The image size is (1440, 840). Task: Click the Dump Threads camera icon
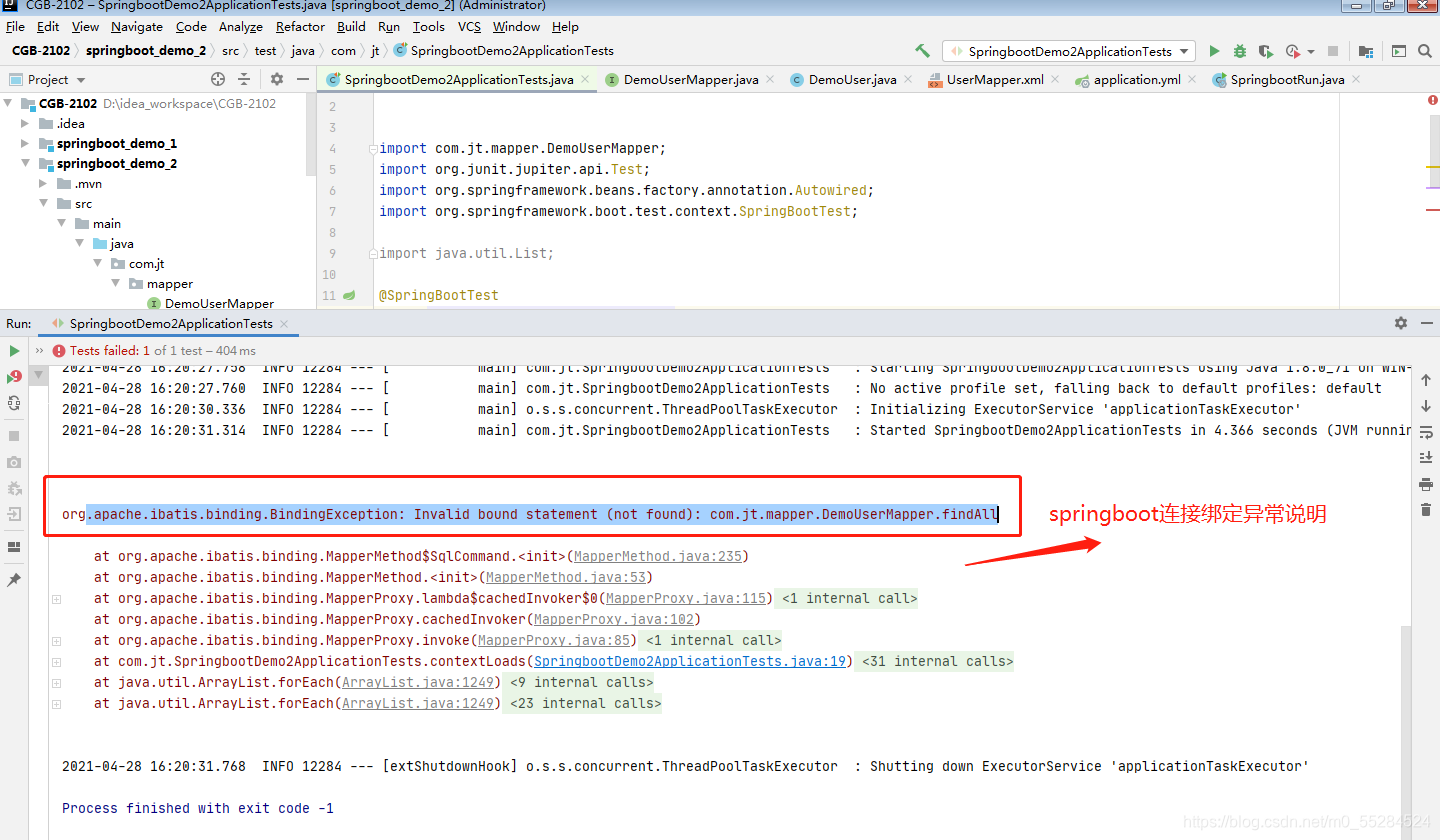[14, 462]
